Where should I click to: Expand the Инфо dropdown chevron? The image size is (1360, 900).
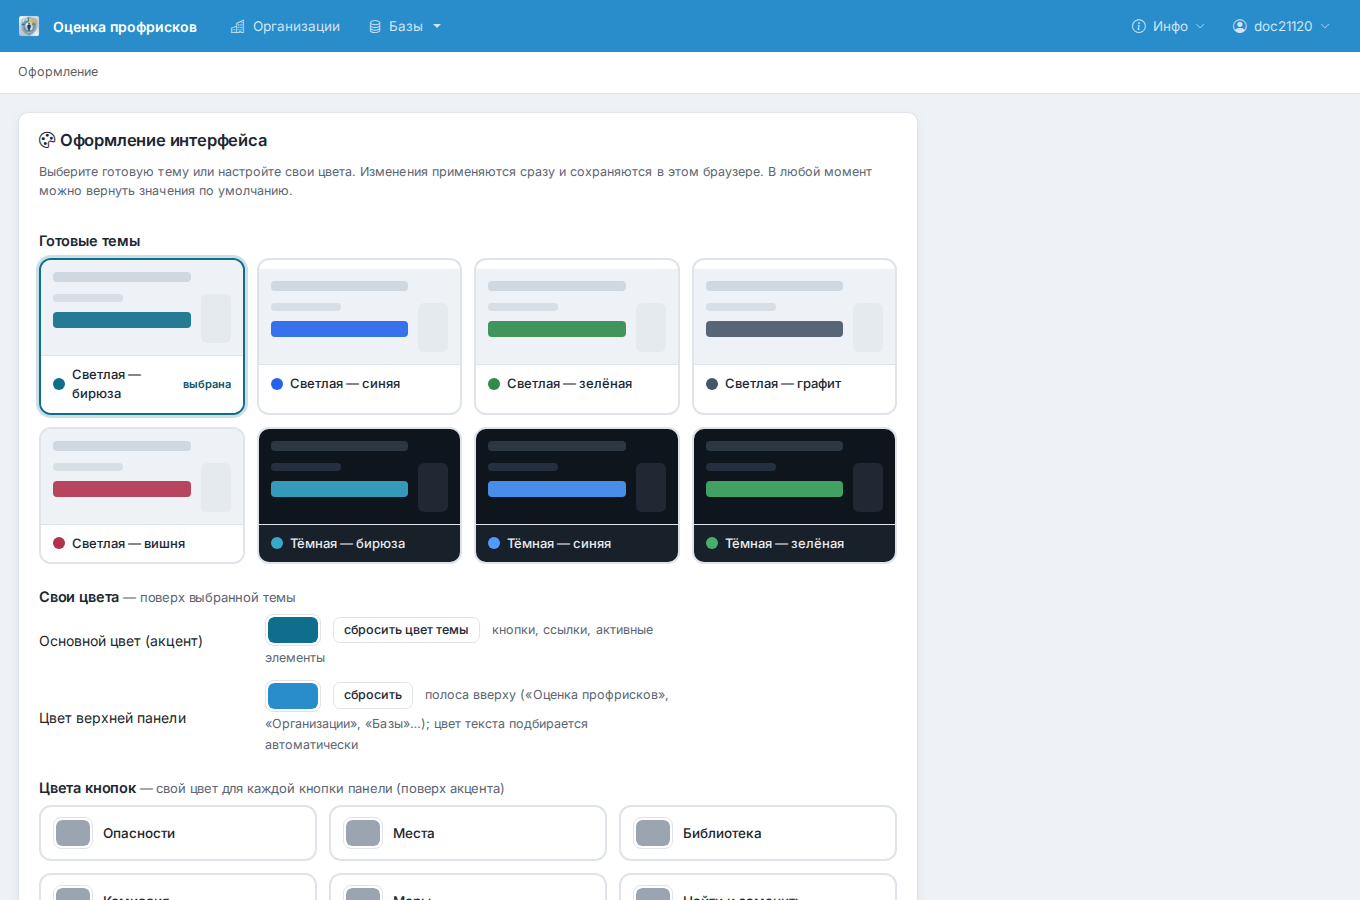[x=1200, y=26]
